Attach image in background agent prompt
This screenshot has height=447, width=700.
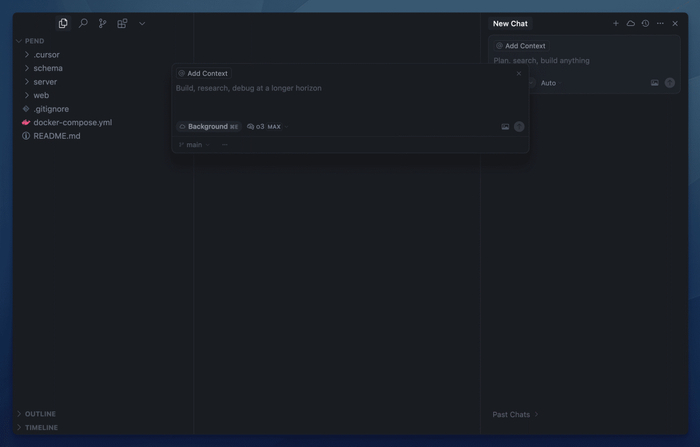point(505,127)
